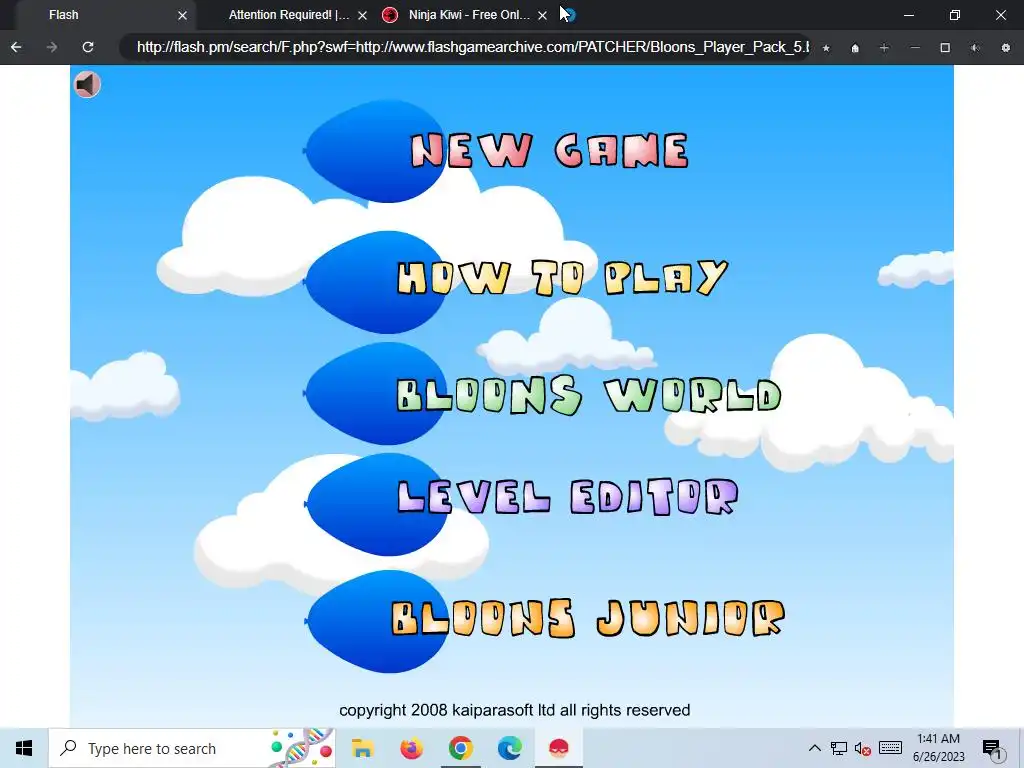Viewport: 1024px width, 768px height.
Task: Go forward to next page
Action: 52,47
